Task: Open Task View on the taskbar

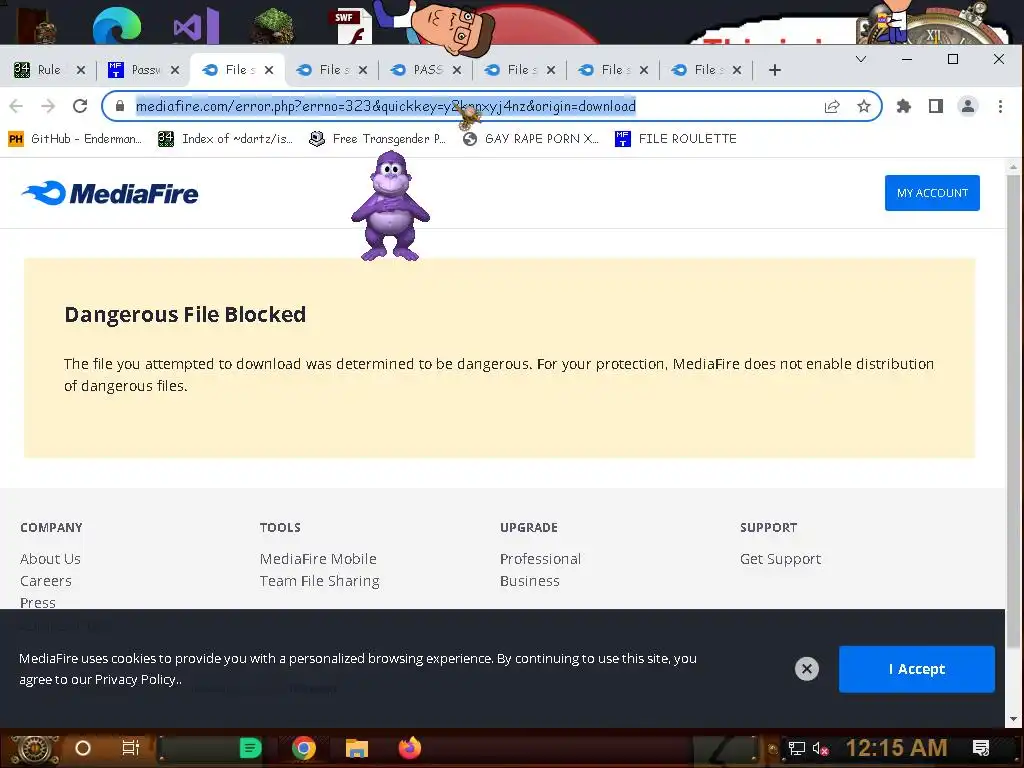Action: [131, 748]
